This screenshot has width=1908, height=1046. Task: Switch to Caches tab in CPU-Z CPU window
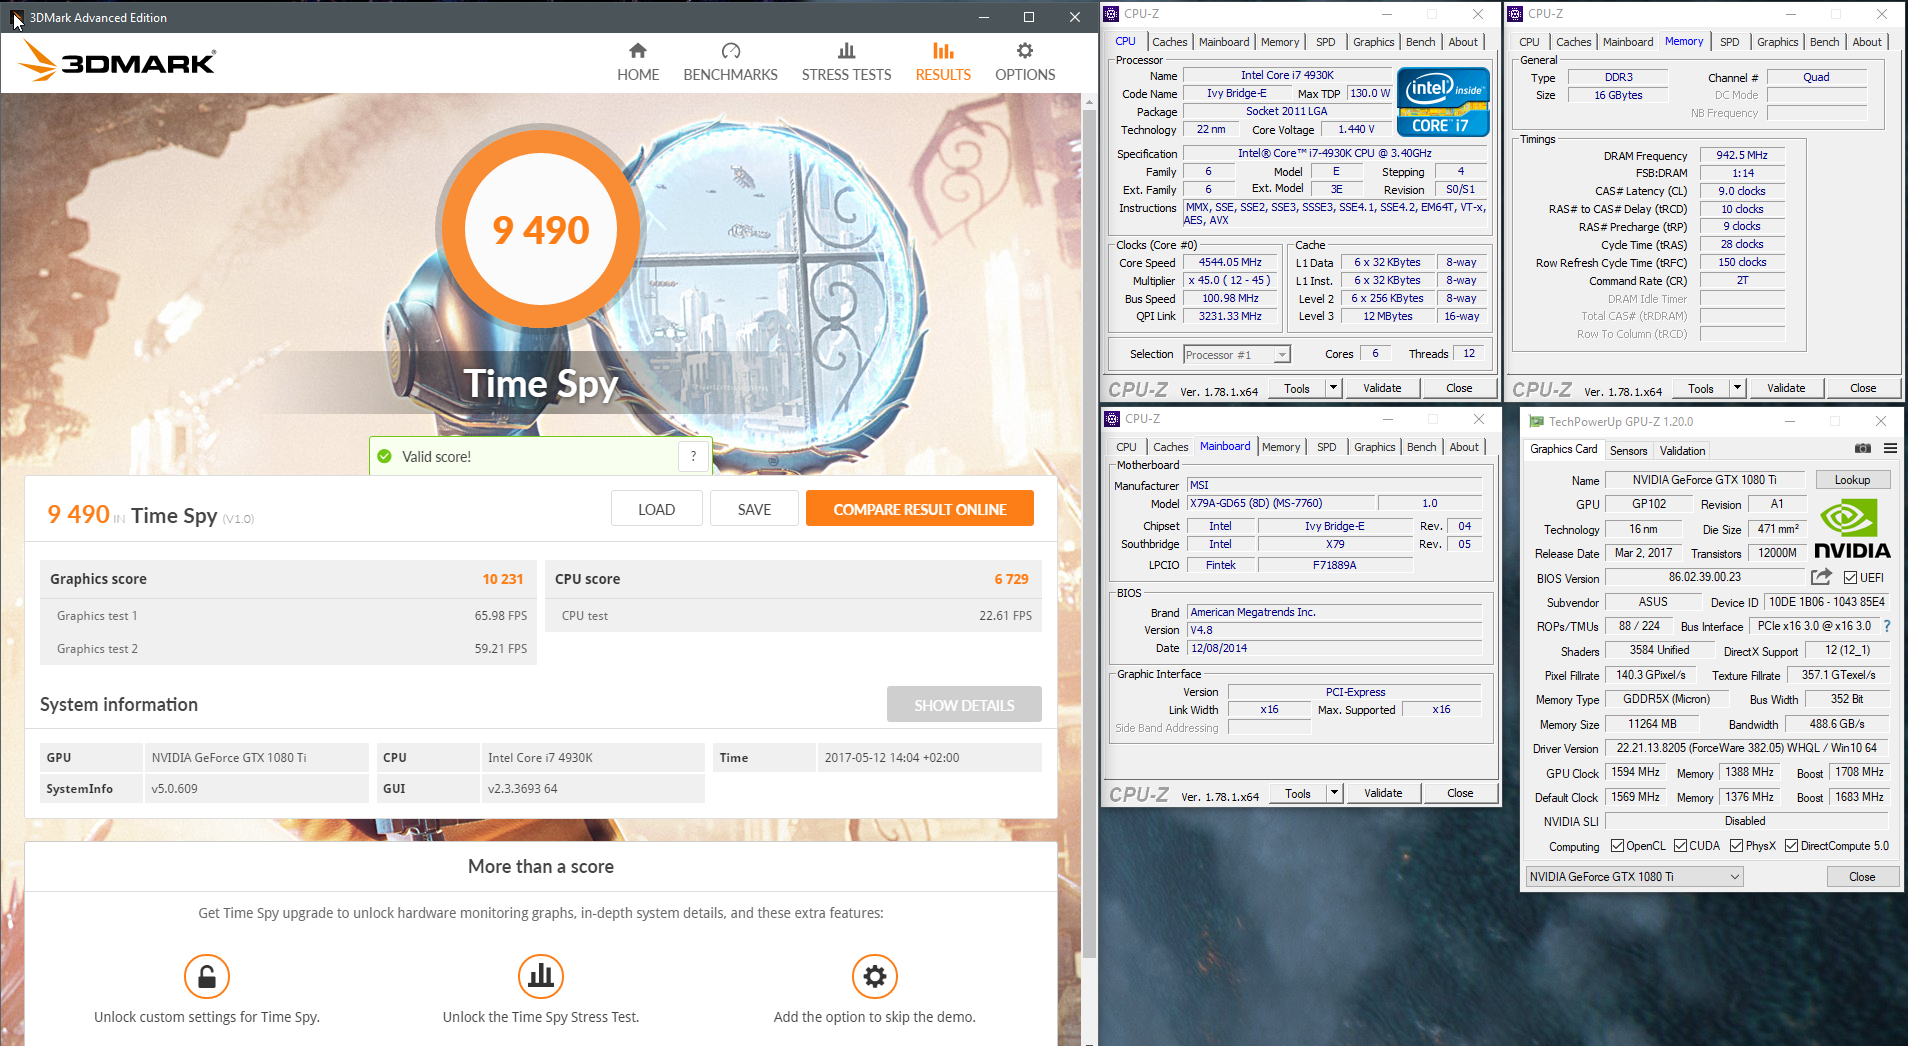click(x=1169, y=42)
